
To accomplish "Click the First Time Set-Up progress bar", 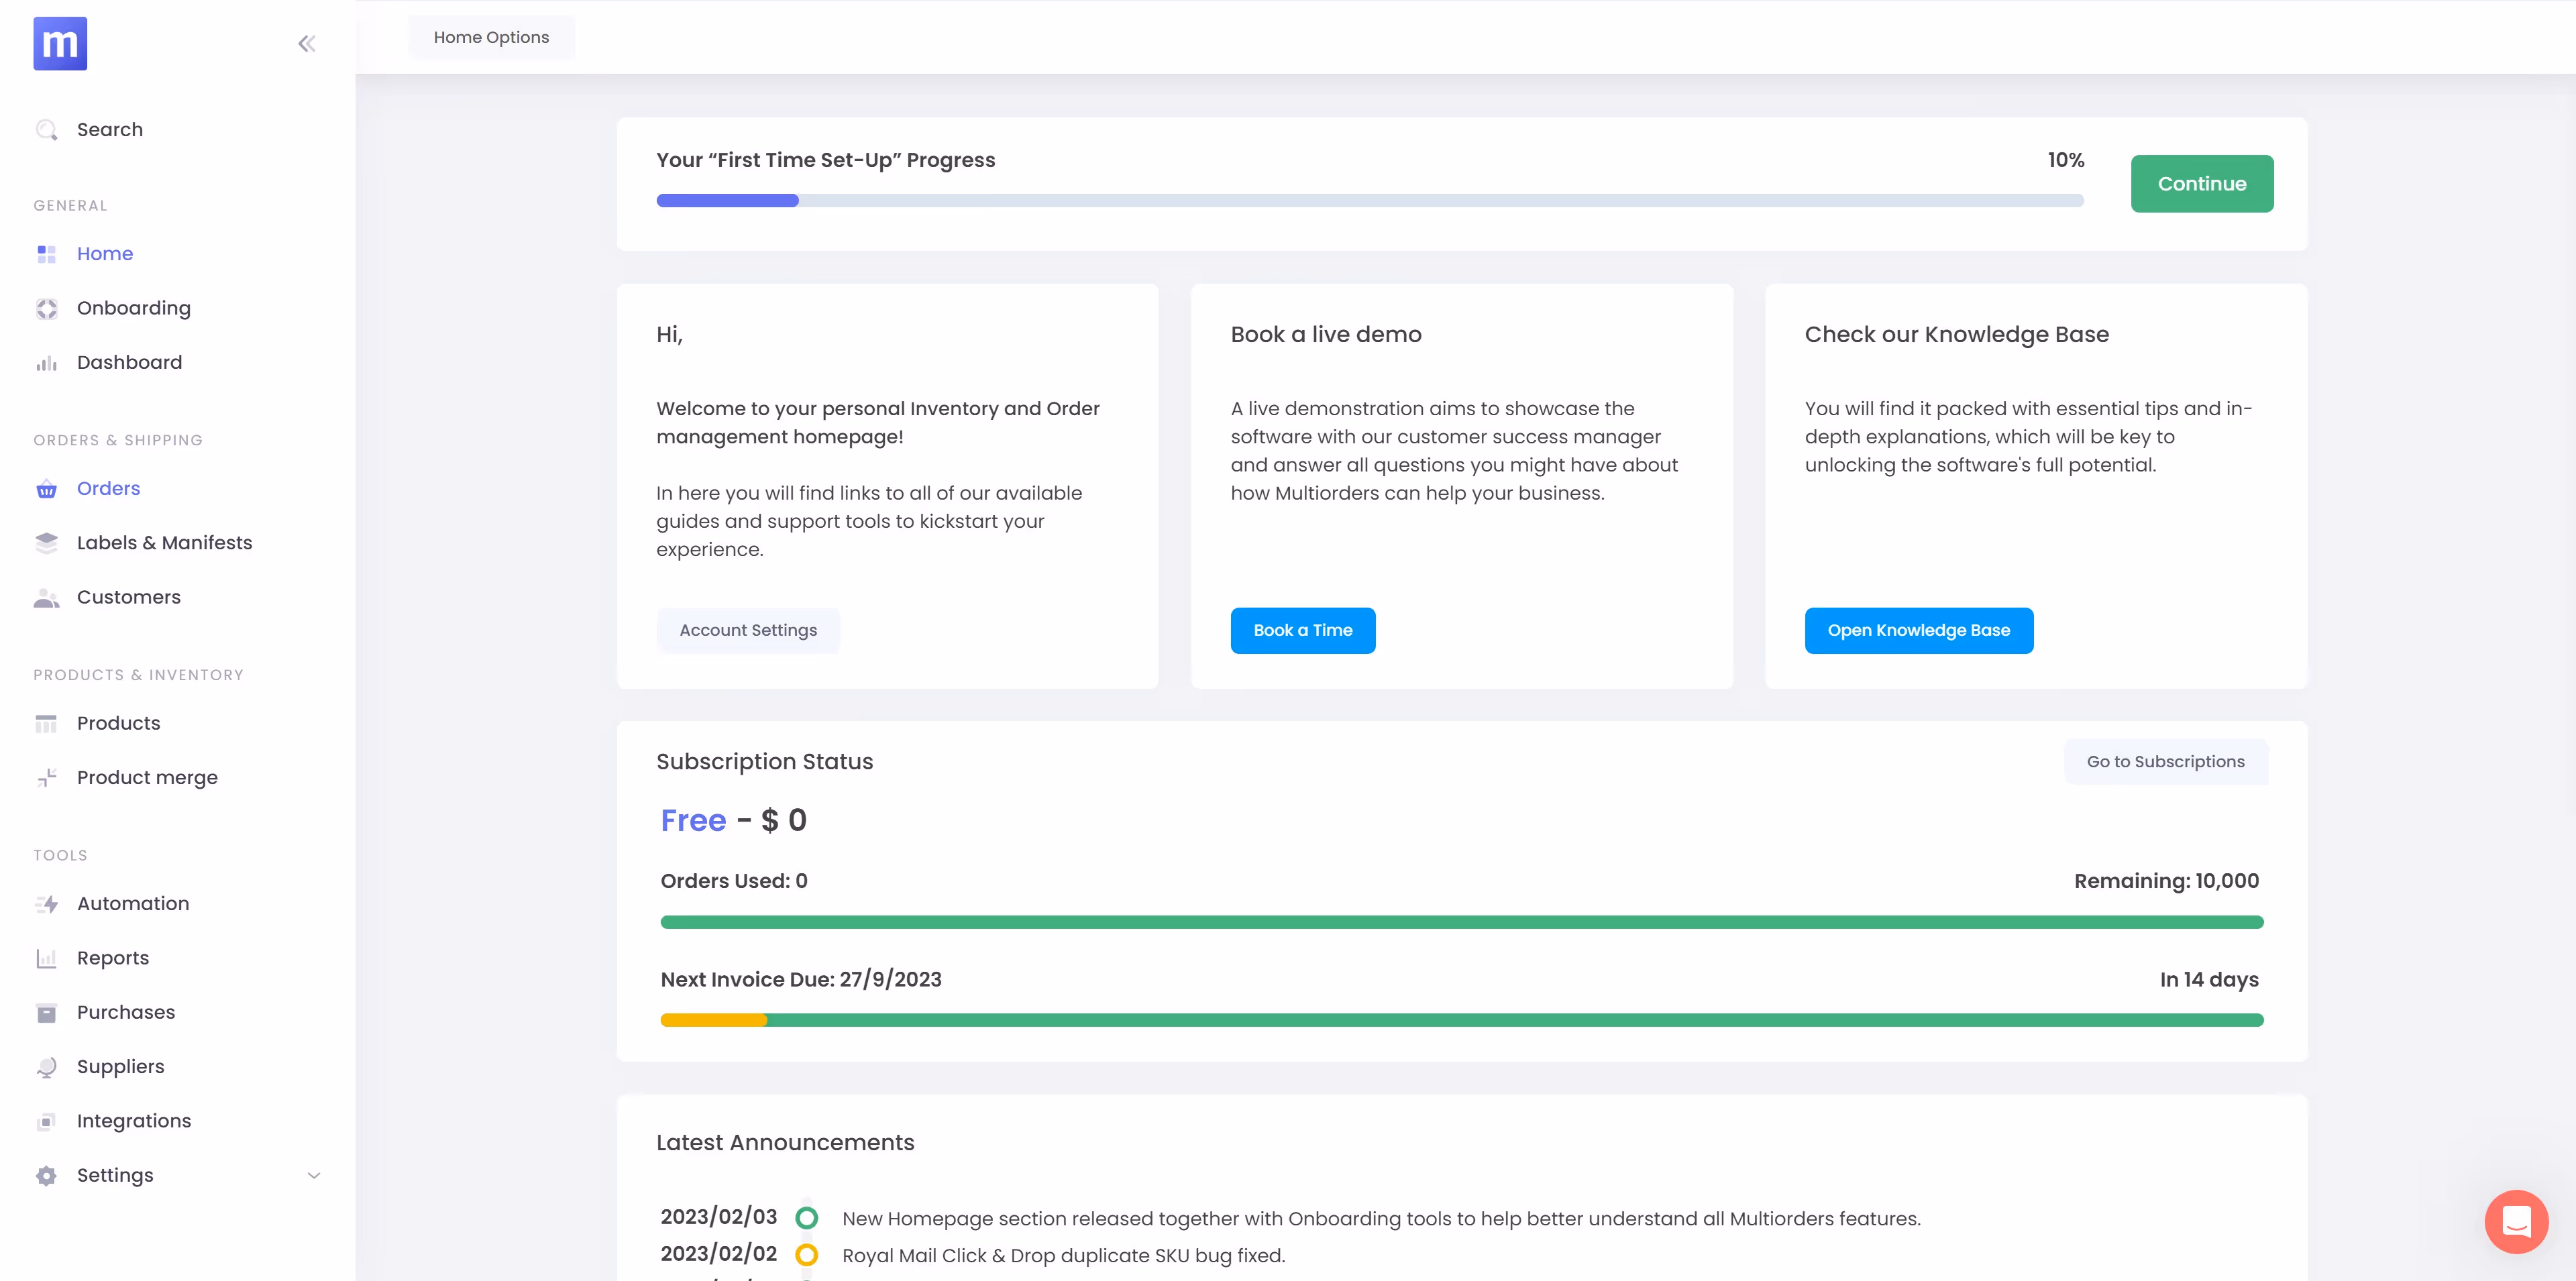I will point(1369,201).
